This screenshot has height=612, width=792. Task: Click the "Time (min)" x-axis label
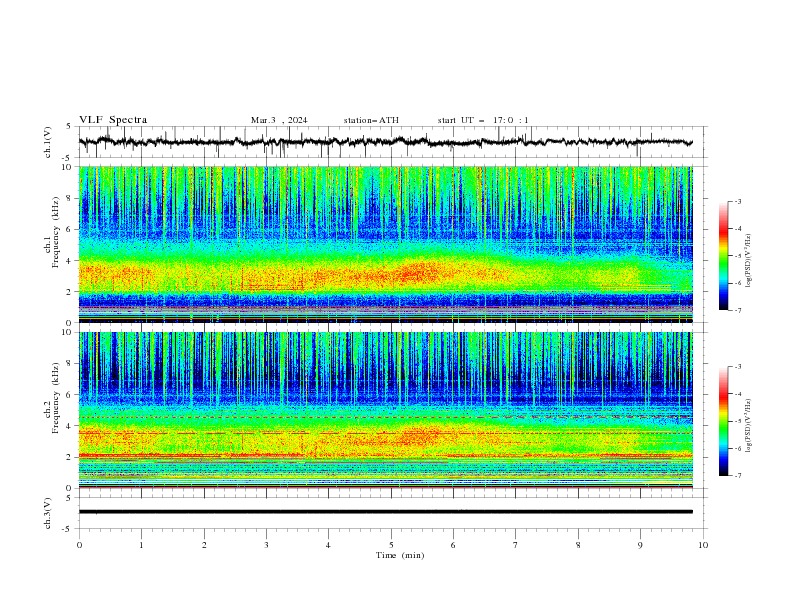400,555
